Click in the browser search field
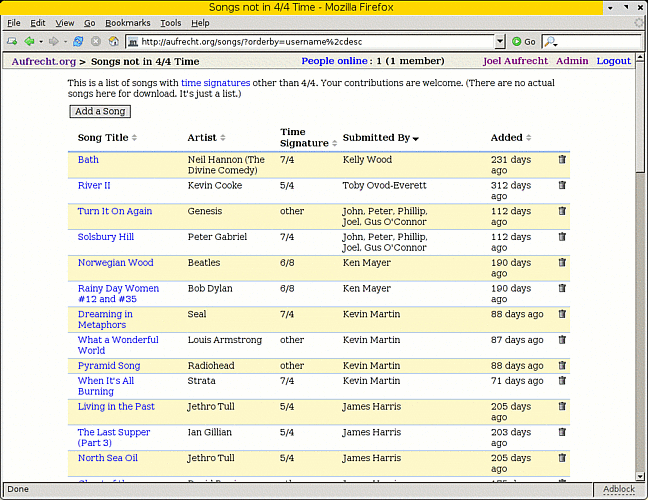Image resolution: width=648 pixels, height=500 pixels. [595, 42]
